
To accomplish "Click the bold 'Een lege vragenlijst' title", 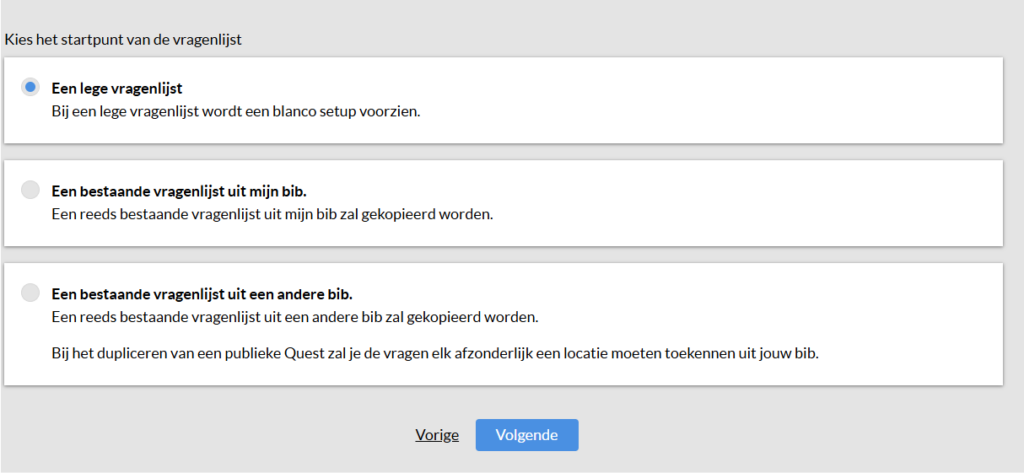I will coord(117,88).
